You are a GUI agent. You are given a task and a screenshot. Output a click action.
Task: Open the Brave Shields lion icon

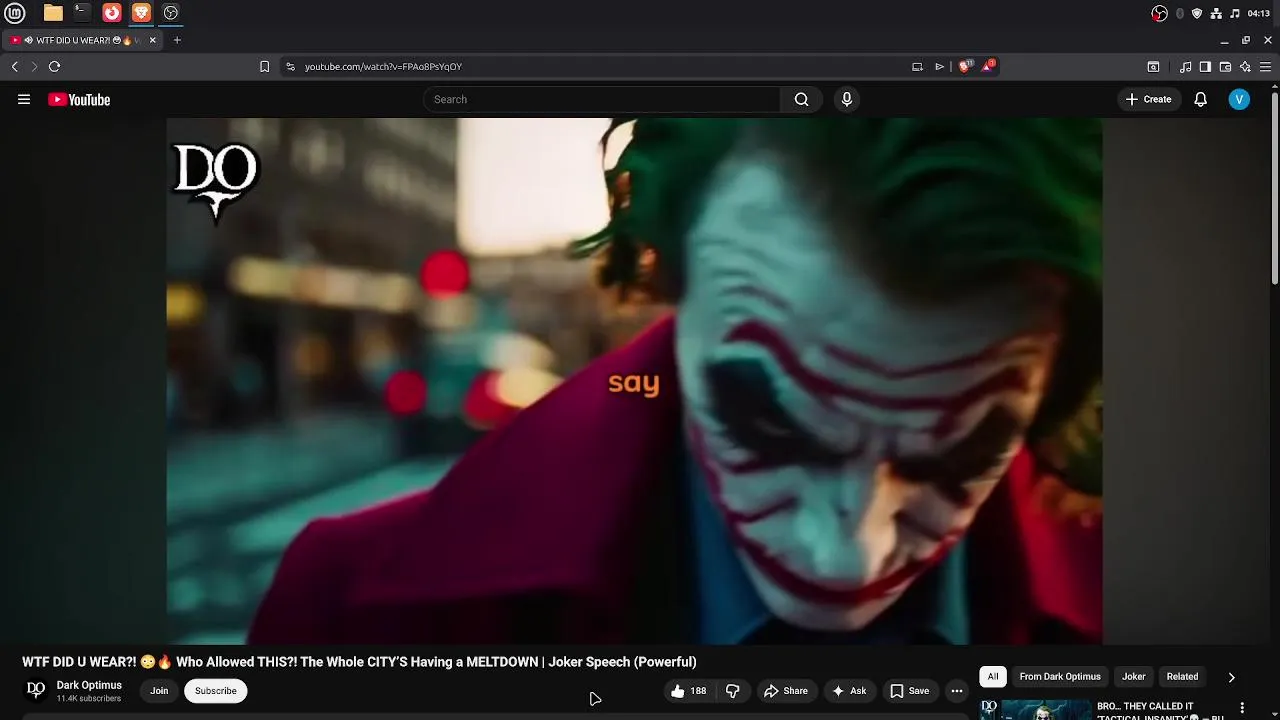[x=965, y=66]
